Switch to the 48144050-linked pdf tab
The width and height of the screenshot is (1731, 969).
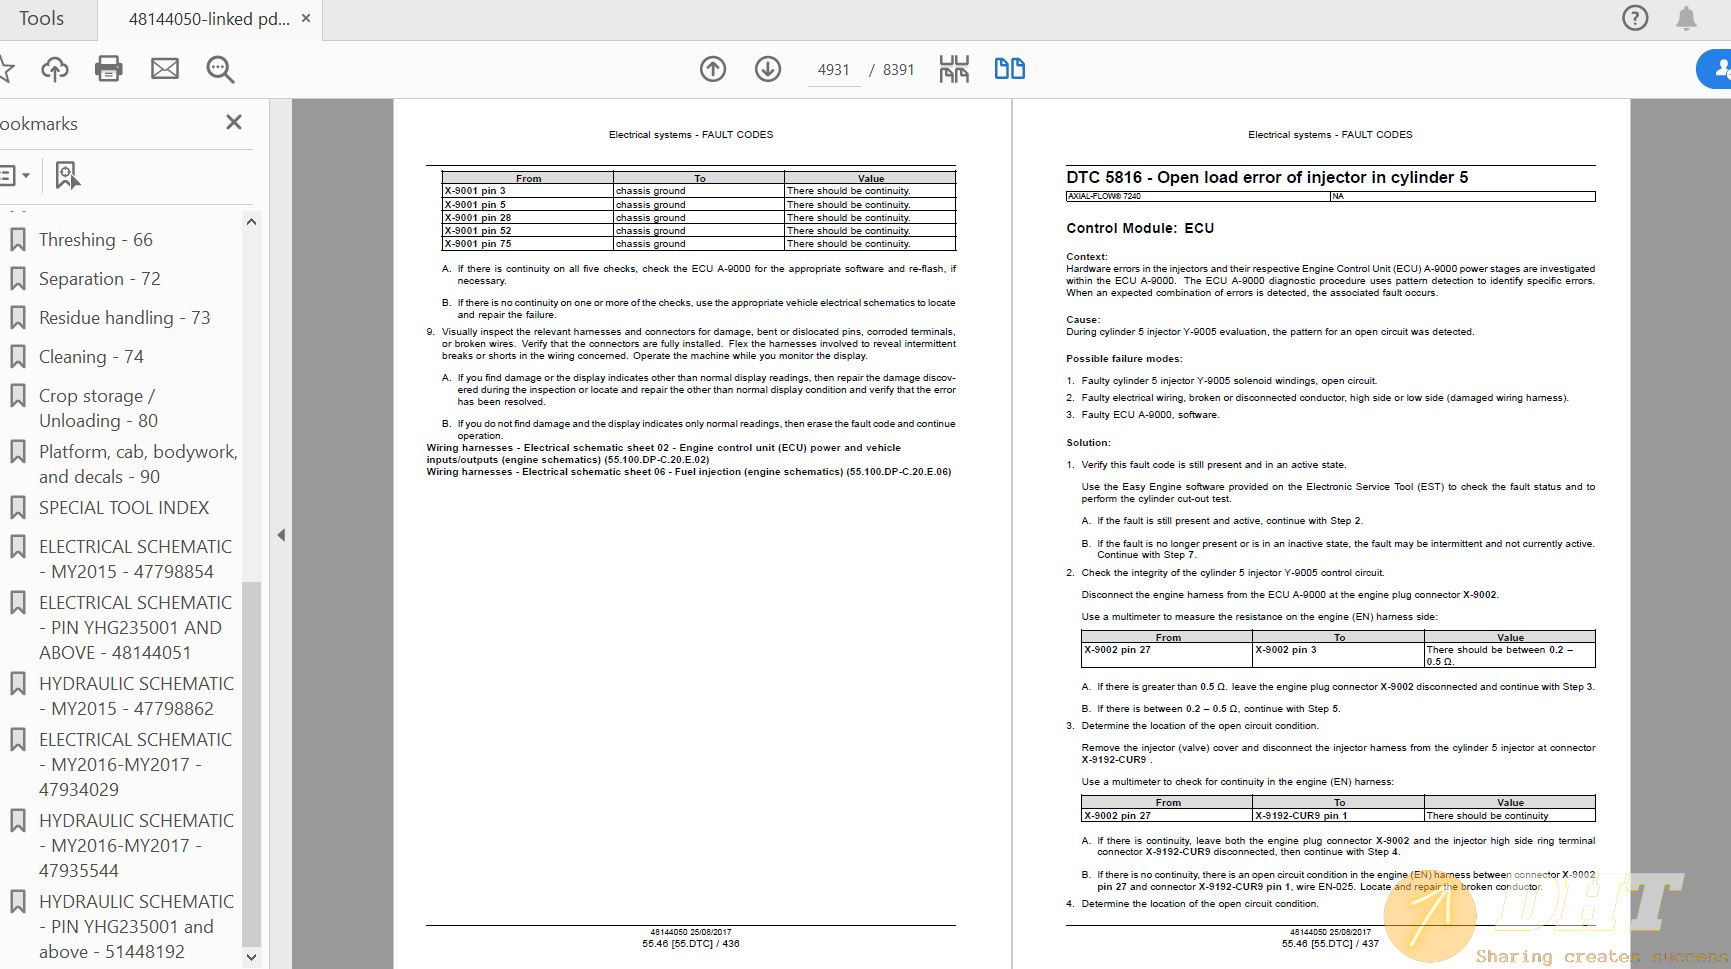[209, 19]
